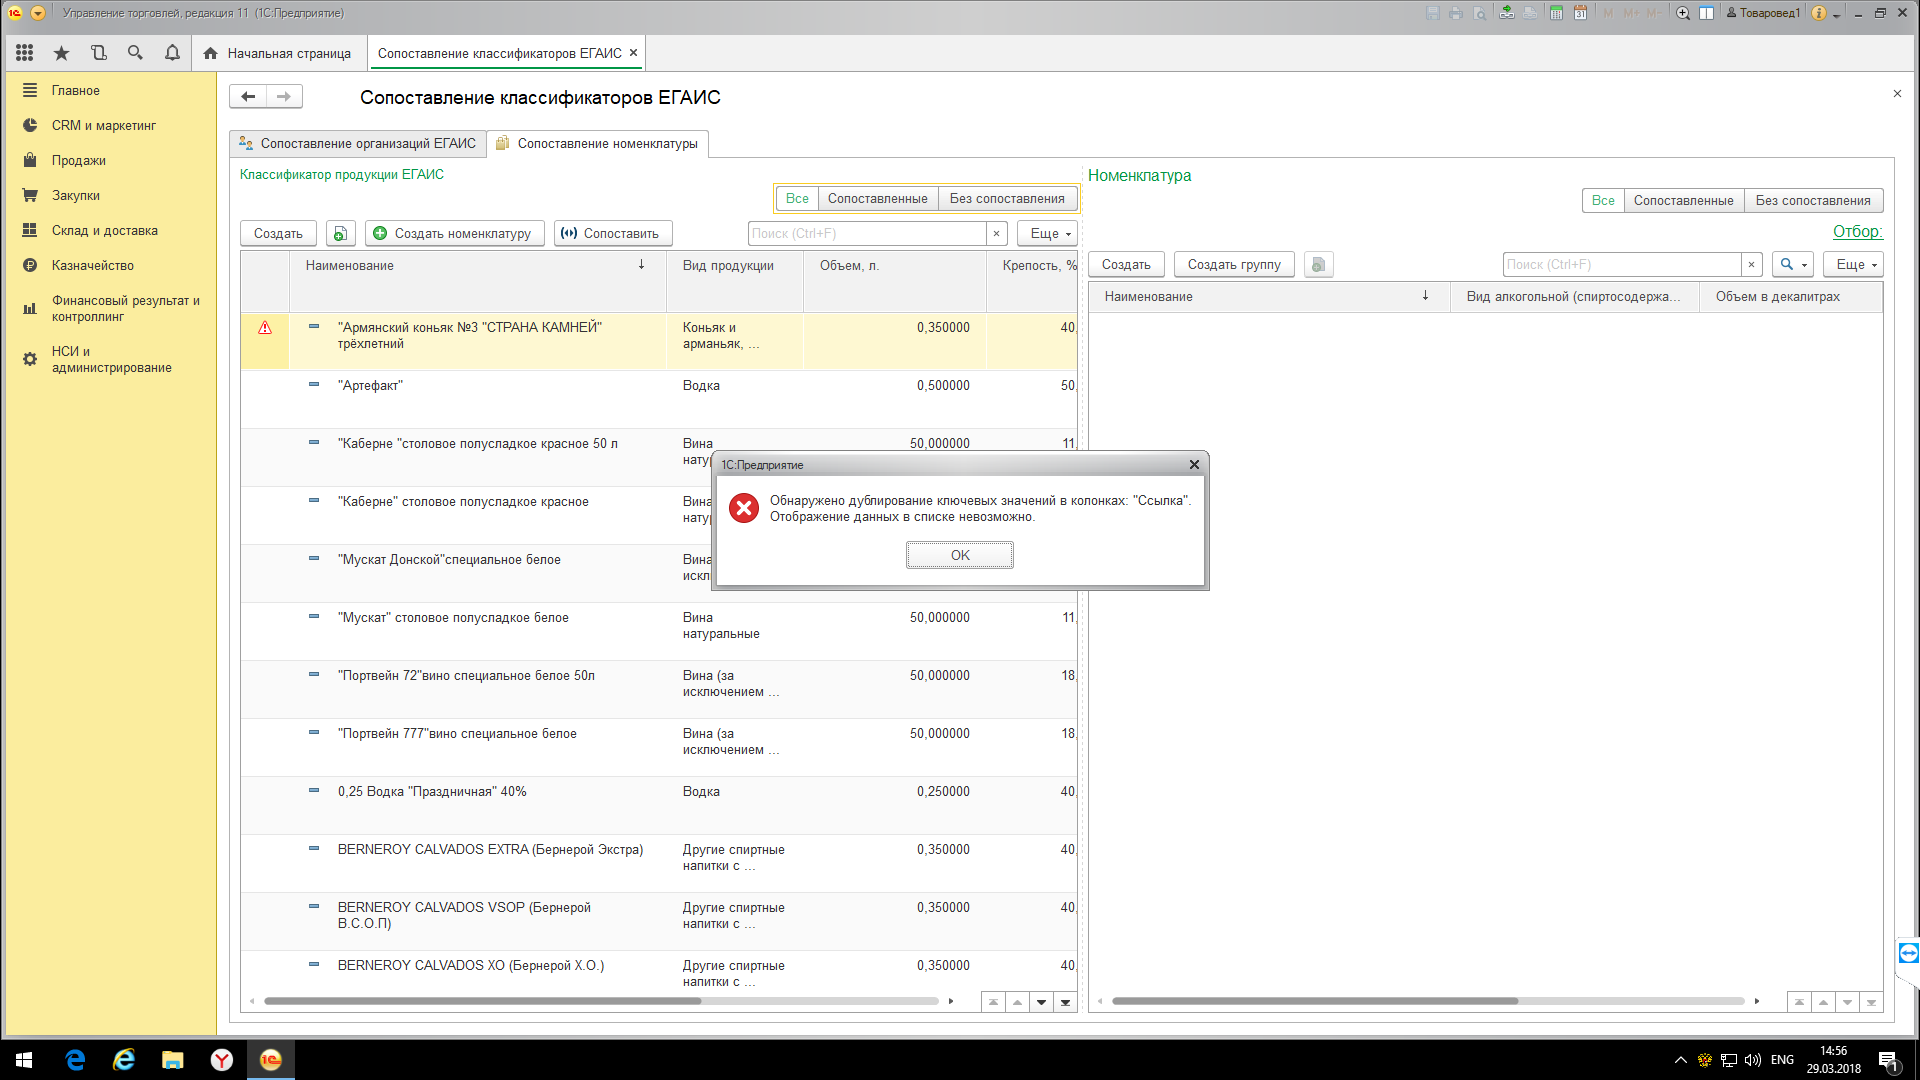Click Создать группу button
This screenshot has height=1080, width=1920.
[1234, 265]
